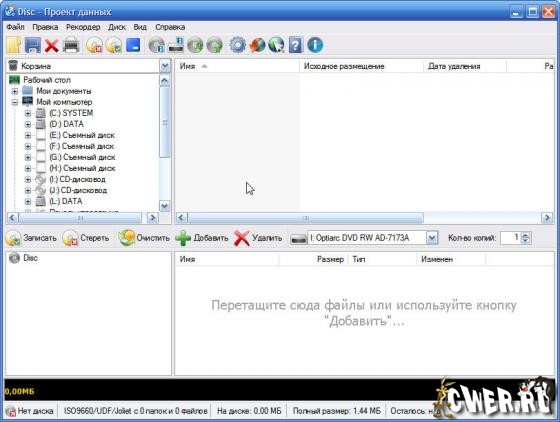Select (J:) CD-дисковод in the tree
This screenshot has height=422, width=560.
pyautogui.click(x=78, y=191)
